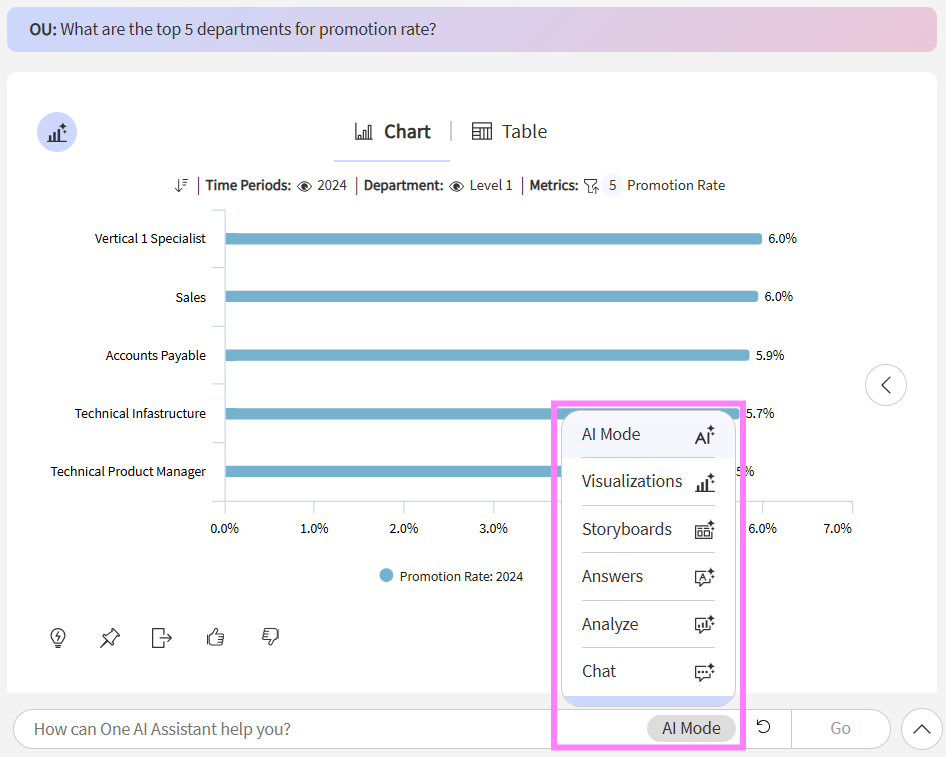Reset the conversation with the undo arrow icon
This screenshot has height=757, width=946.
pos(764,728)
